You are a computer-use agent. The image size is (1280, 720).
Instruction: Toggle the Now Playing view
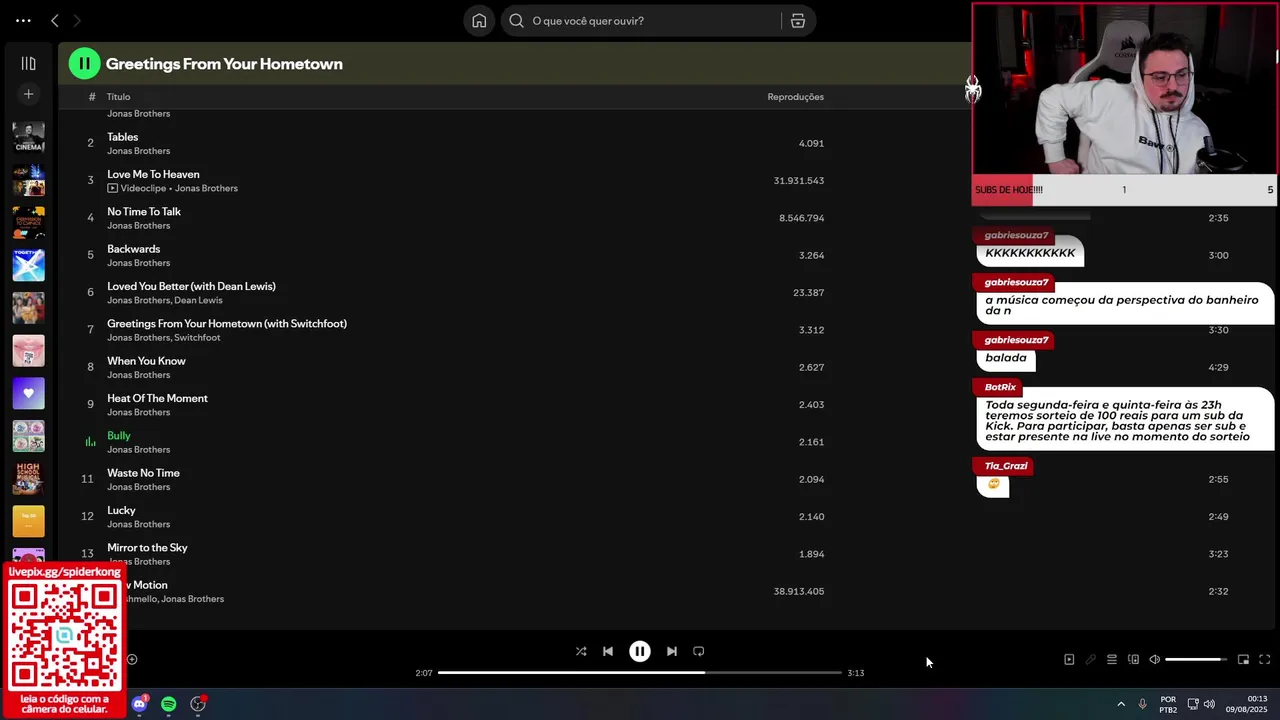point(1069,659)
